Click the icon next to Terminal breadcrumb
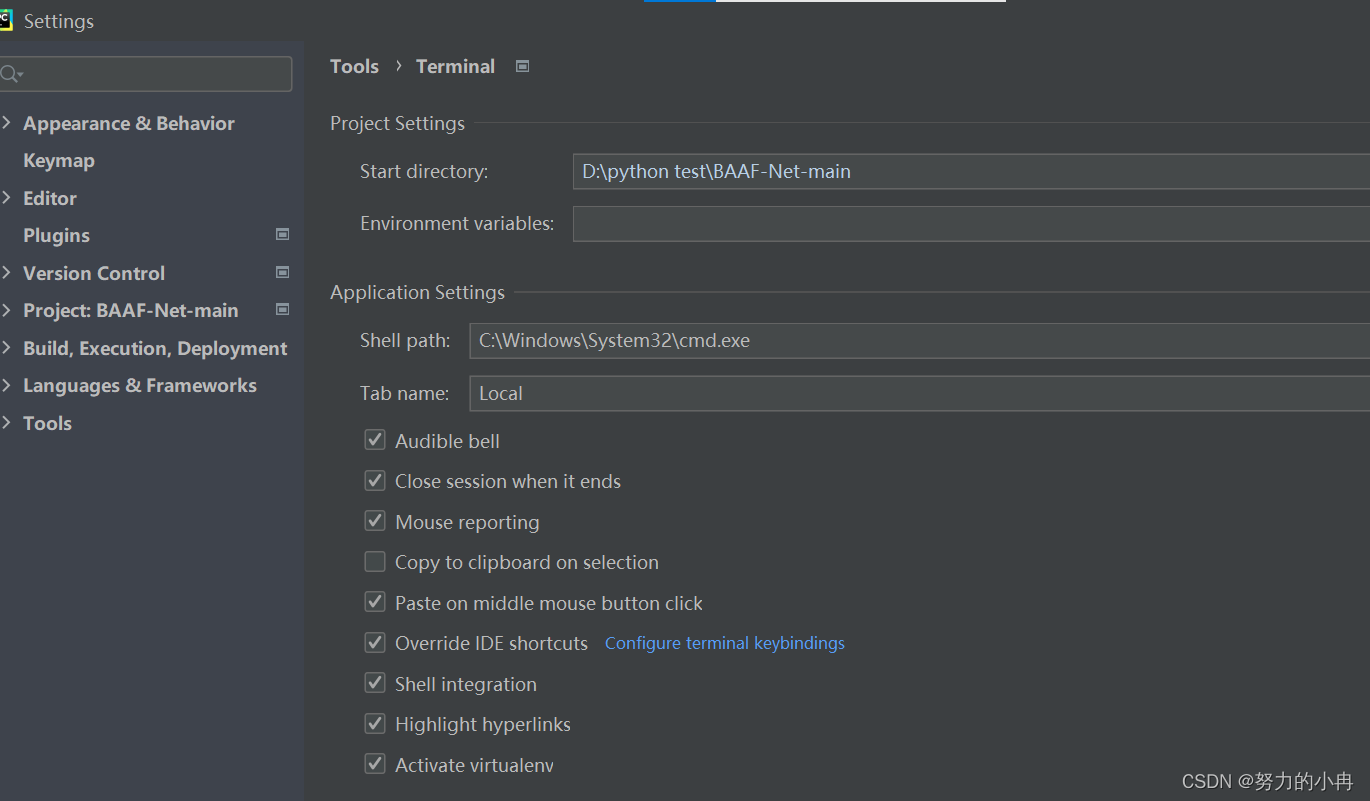The width and height of the screenshot is (1370, 801). pyautogui.click(x=522, y=66)
